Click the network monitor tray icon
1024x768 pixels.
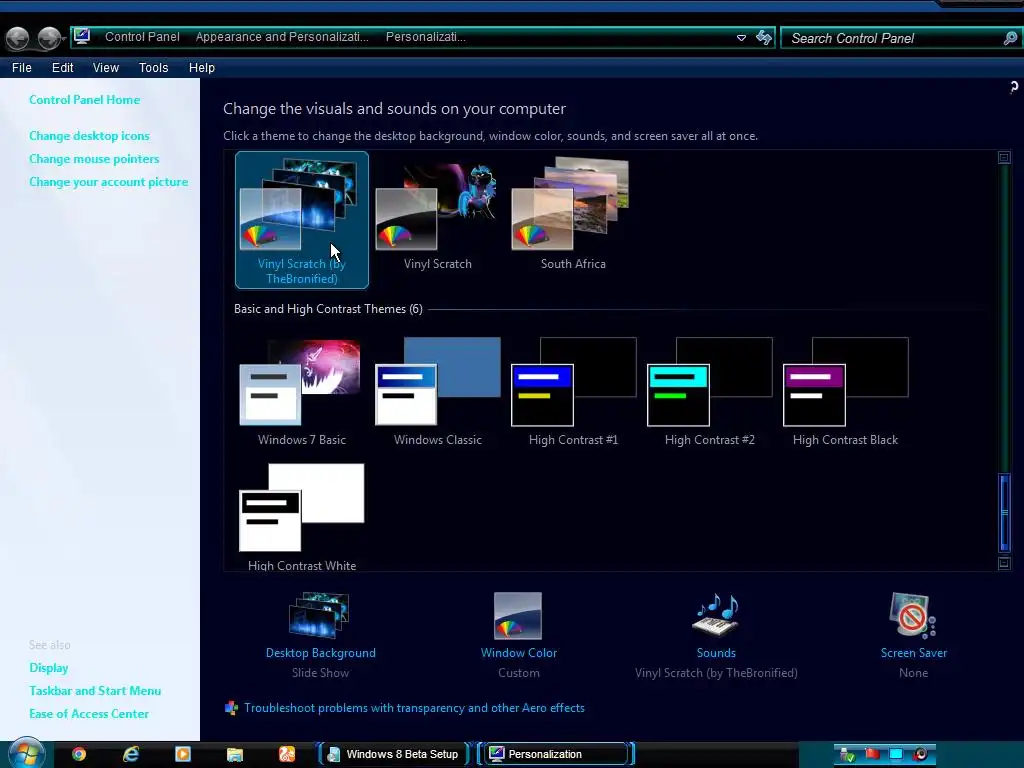[896, 754]
